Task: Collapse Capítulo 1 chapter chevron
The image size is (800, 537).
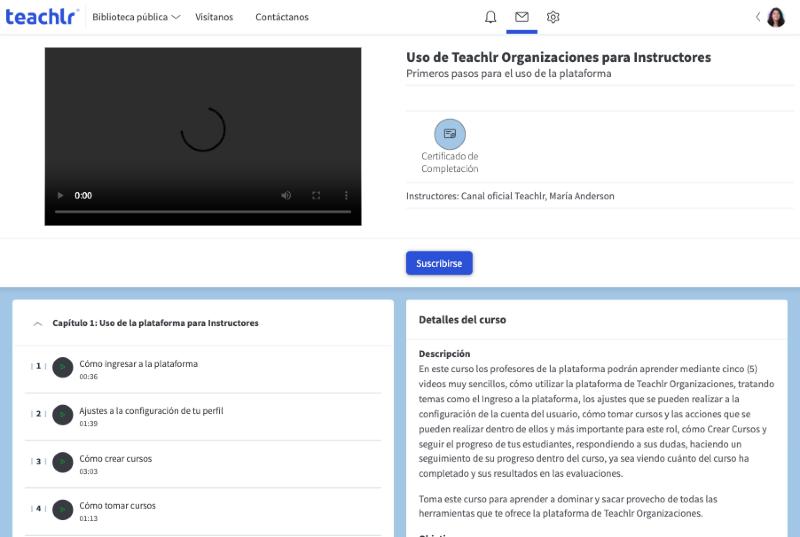Action: coord(37,323)
